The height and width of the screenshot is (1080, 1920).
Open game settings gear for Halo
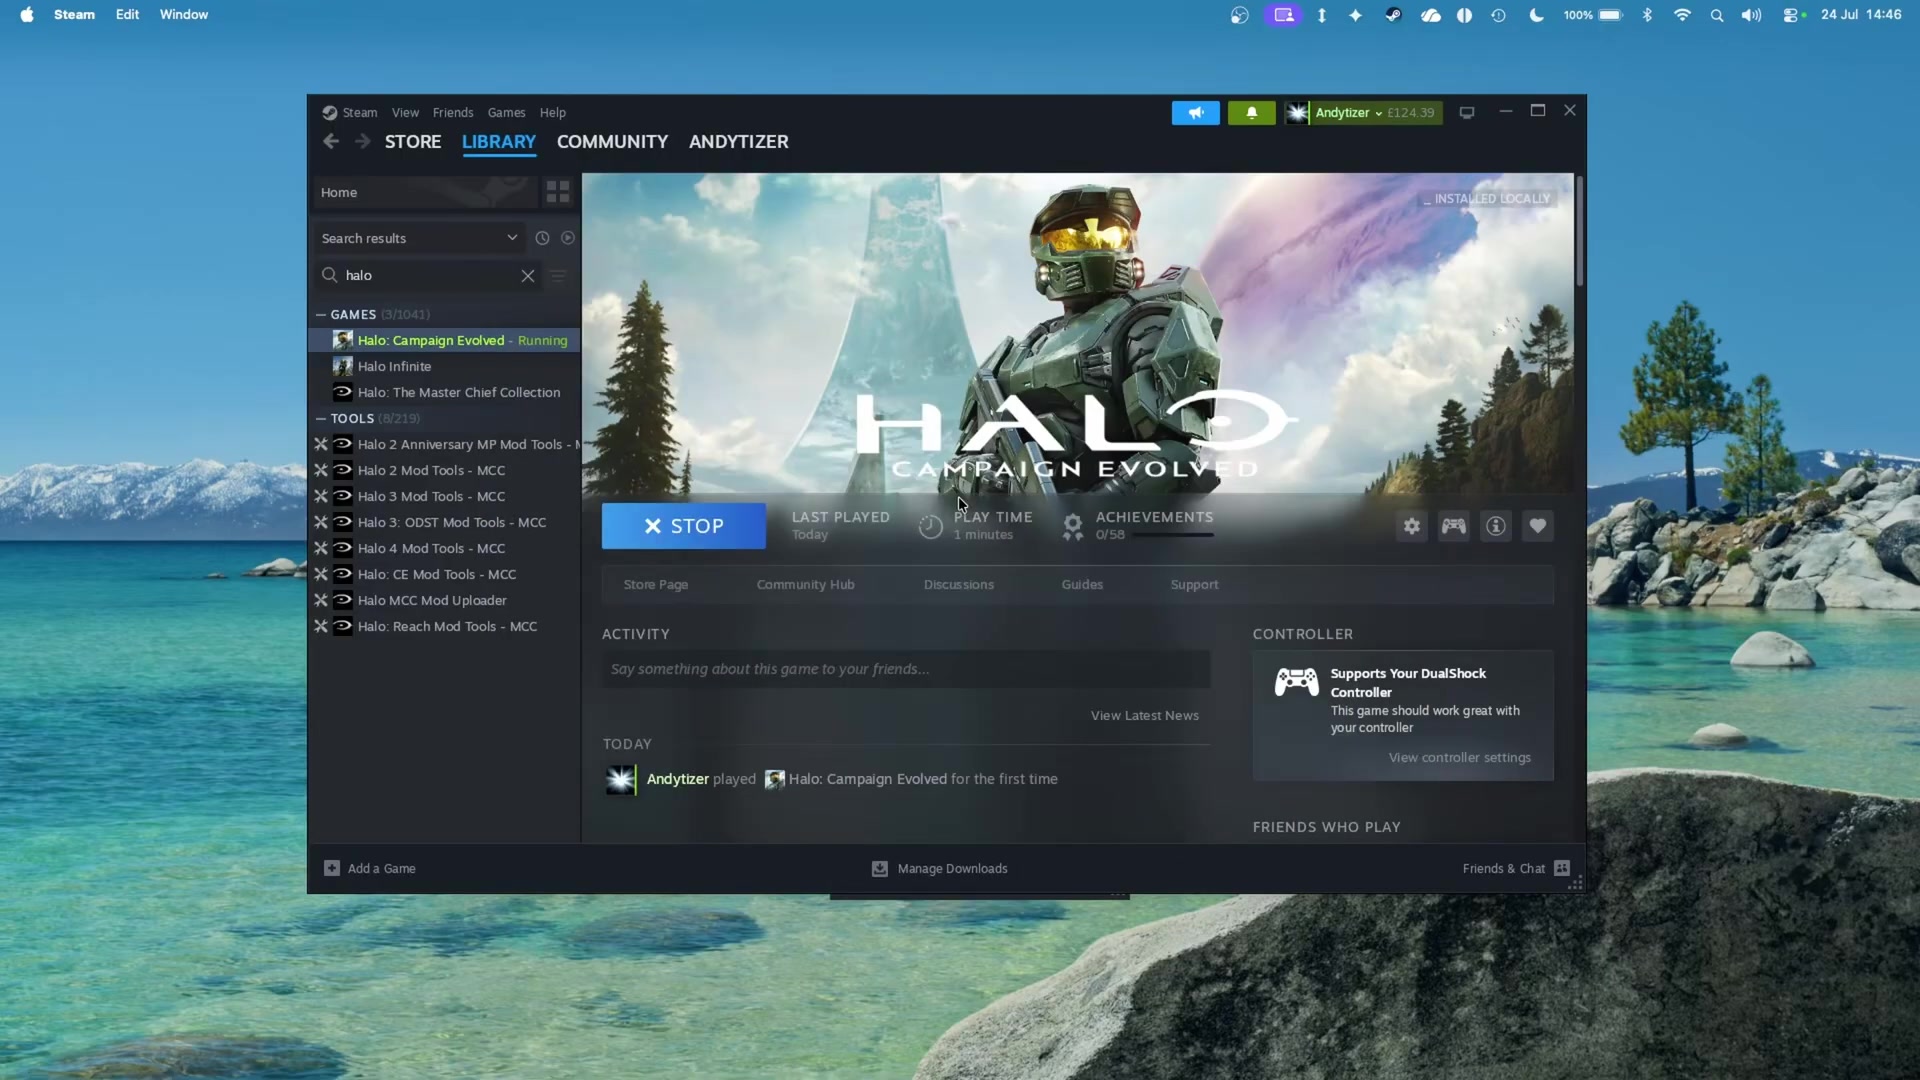click(x=1412, y=526)
